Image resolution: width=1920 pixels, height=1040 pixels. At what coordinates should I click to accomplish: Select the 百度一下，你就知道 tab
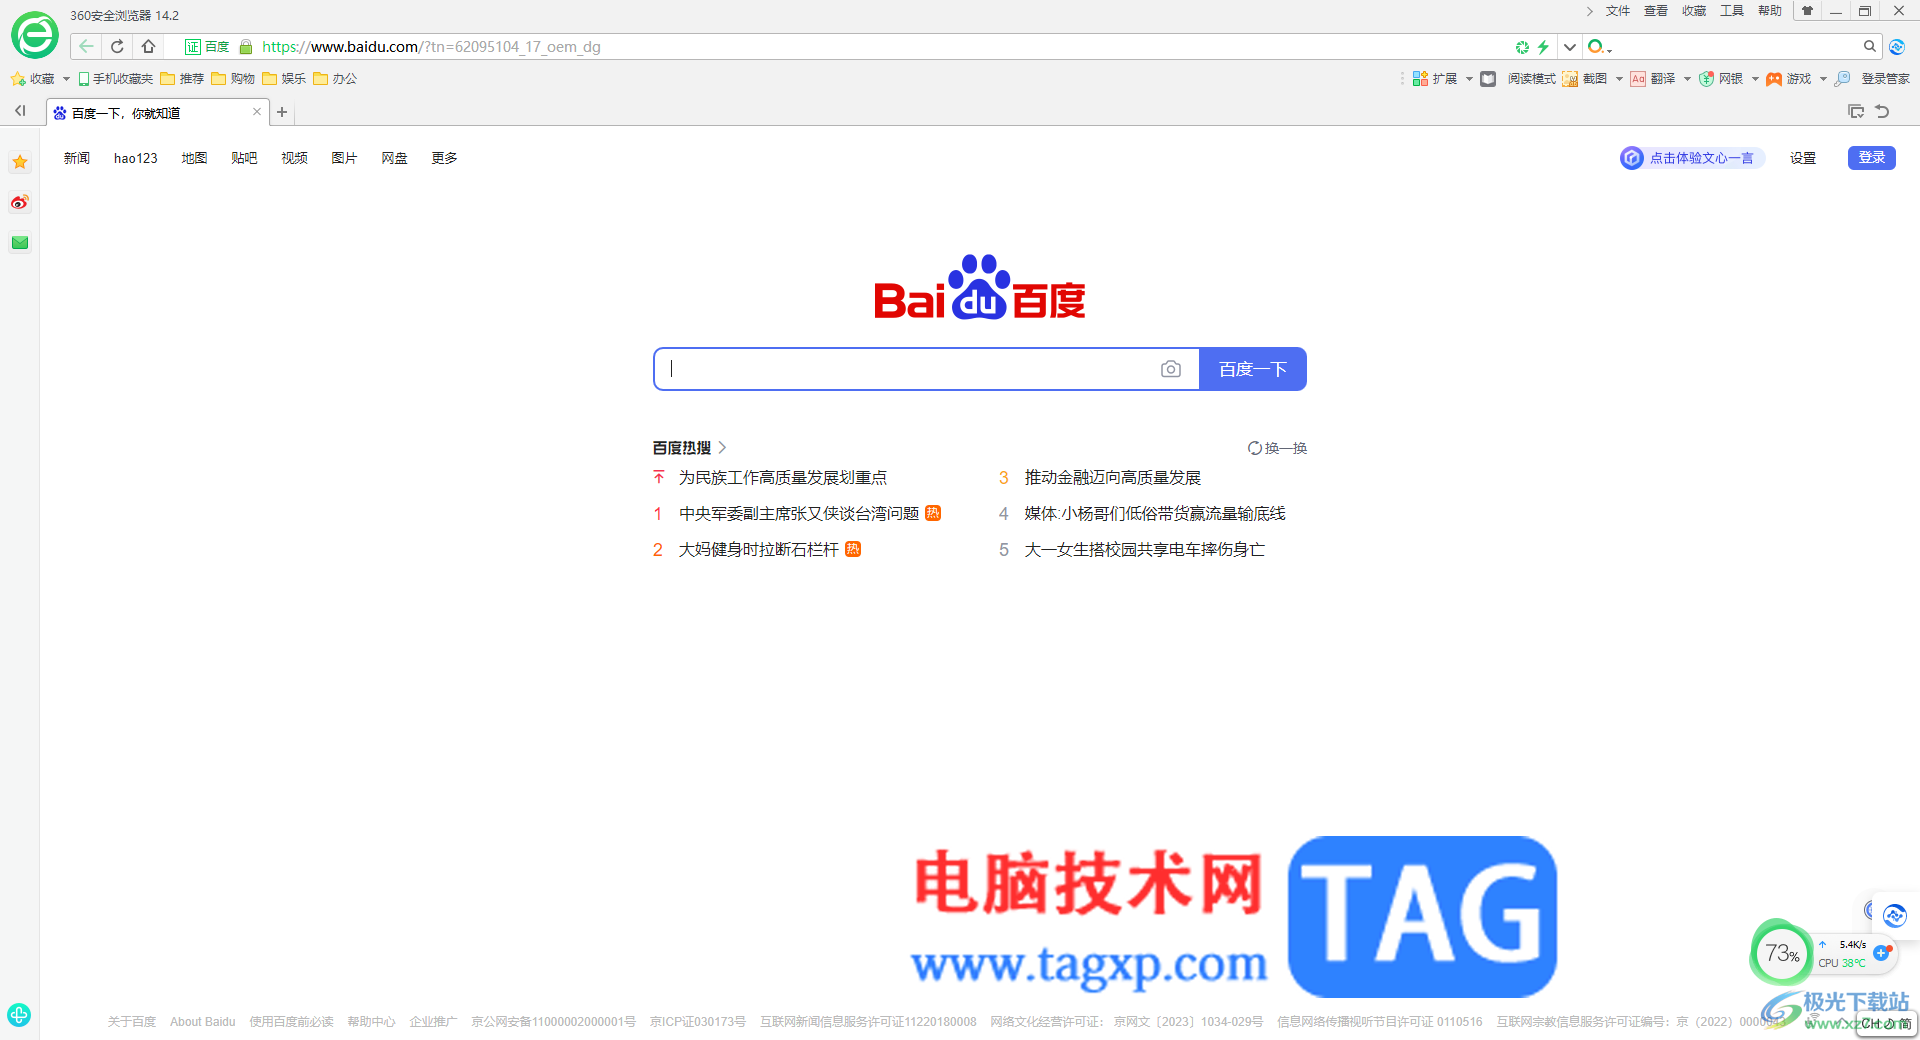point(158,112)
